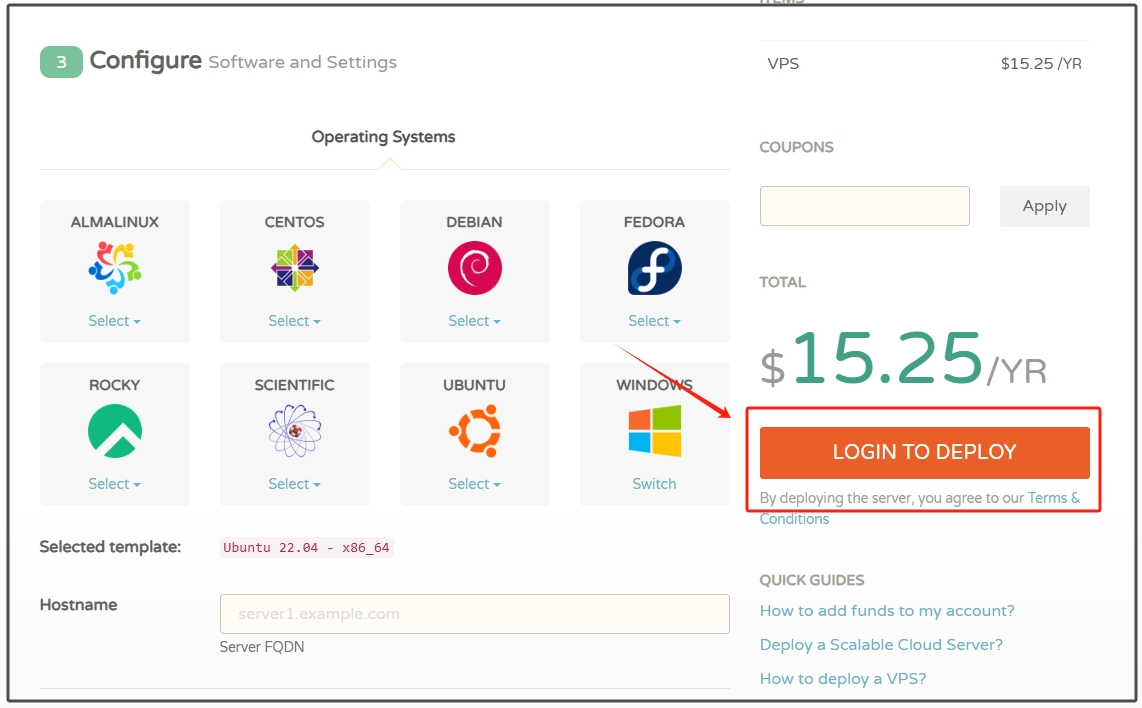Expand the Fedora Select version menu
Screen dimensions: 1142x708
pyautogui.click(x=654, y=321)
